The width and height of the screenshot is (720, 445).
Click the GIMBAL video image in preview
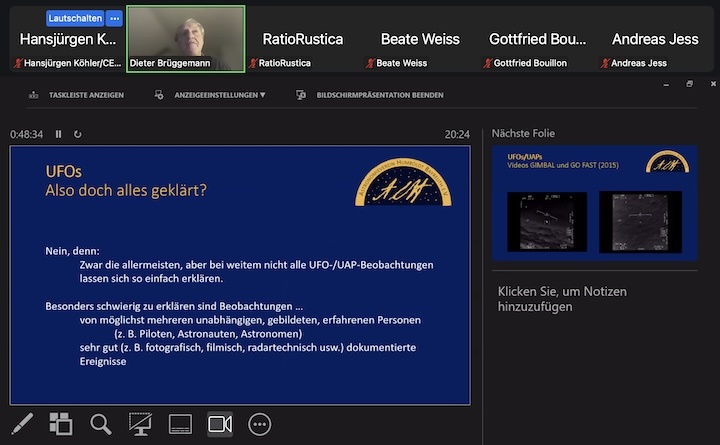pos(547,222)
